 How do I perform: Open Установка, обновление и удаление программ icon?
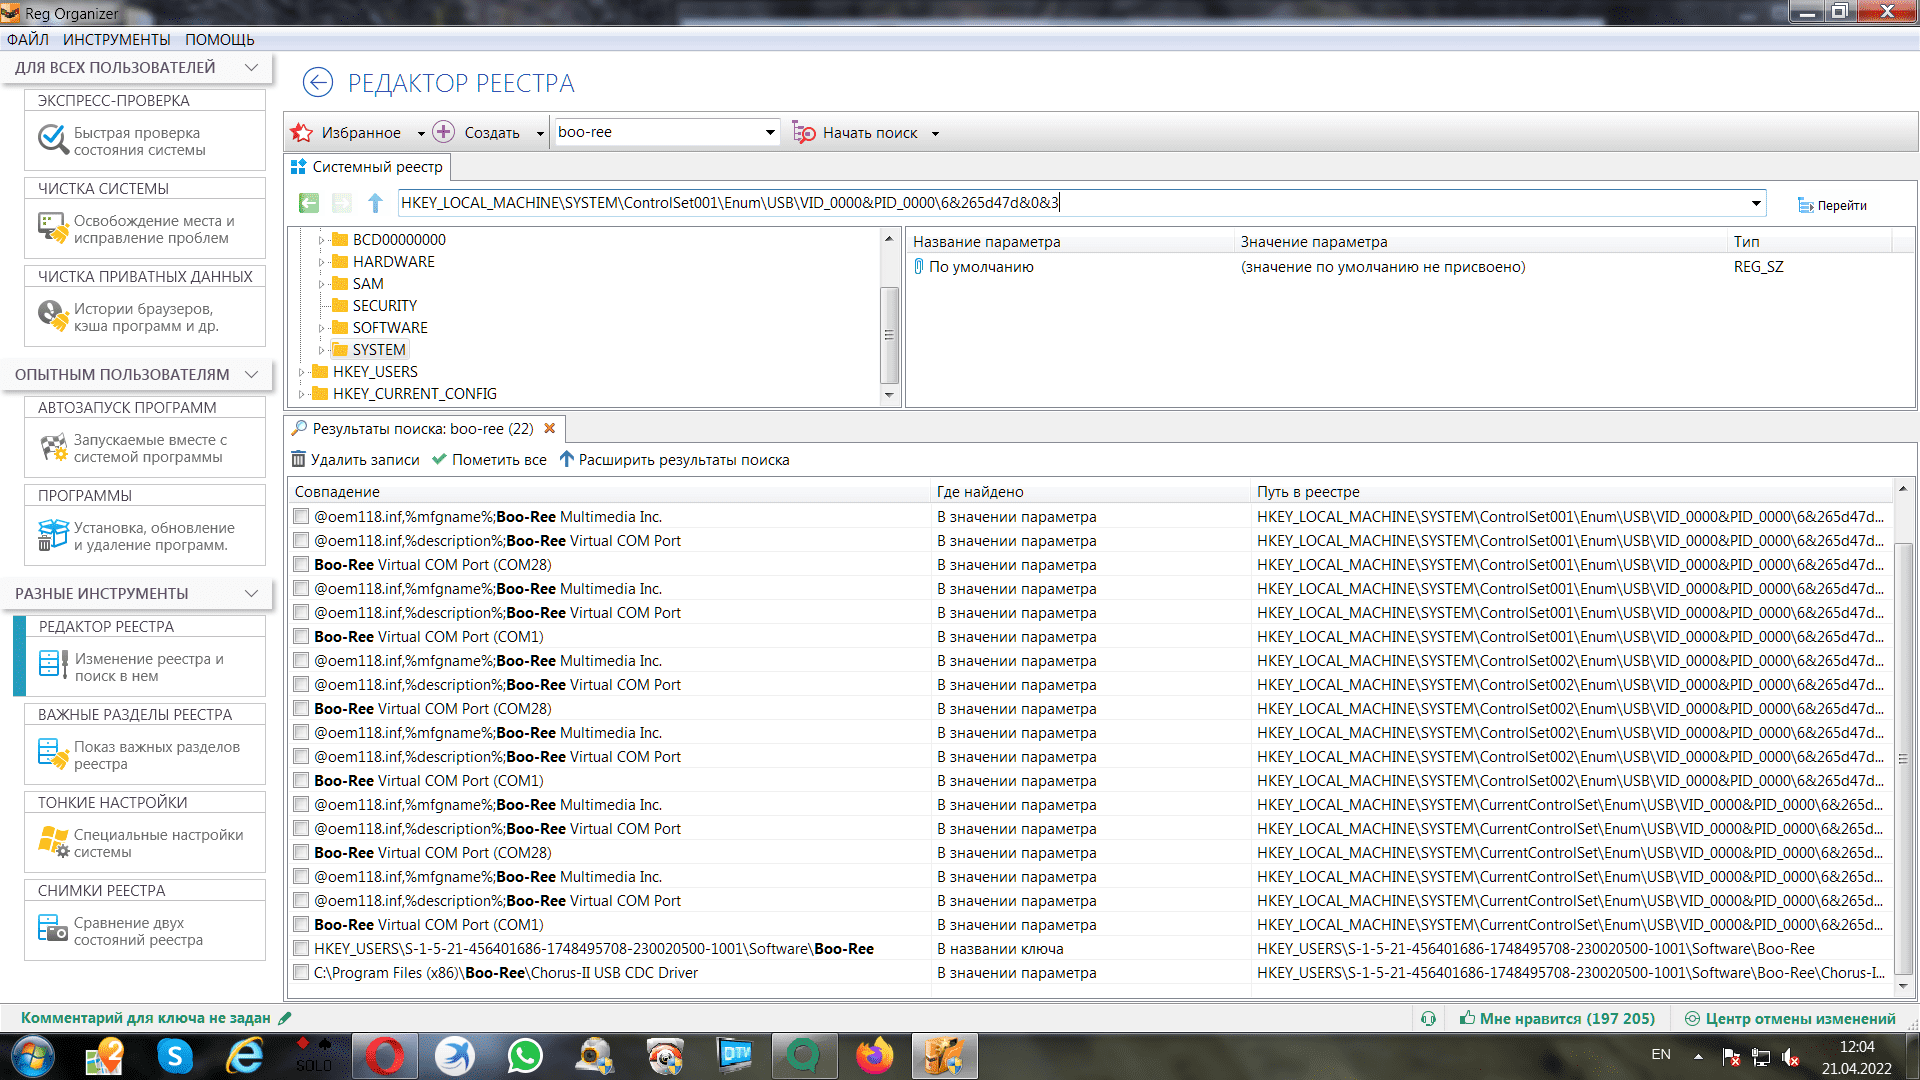[52, 535]
